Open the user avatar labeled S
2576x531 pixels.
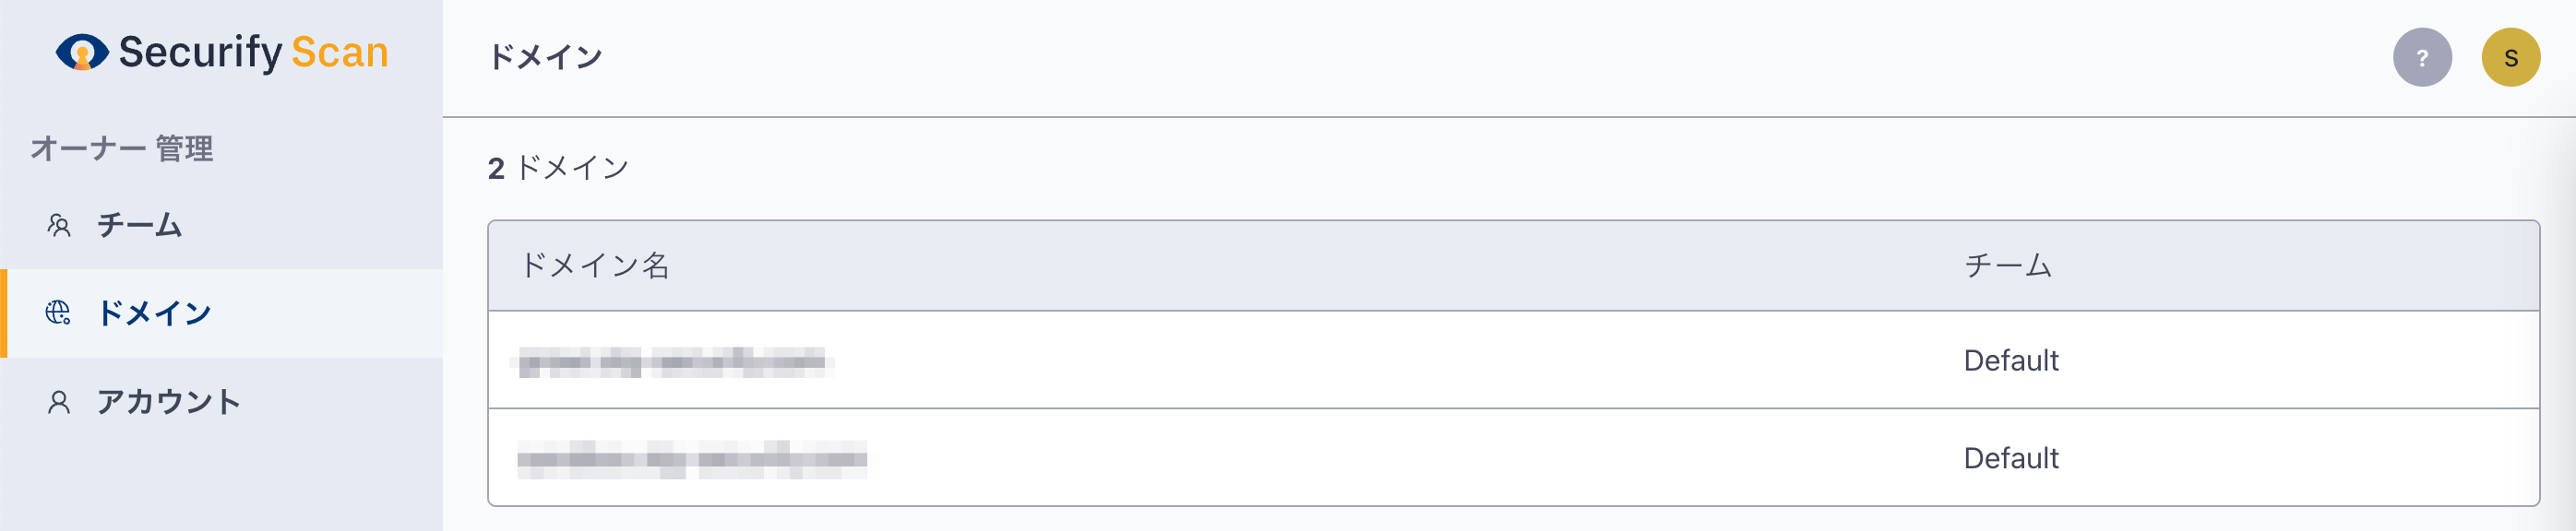tap(2510, 57)
